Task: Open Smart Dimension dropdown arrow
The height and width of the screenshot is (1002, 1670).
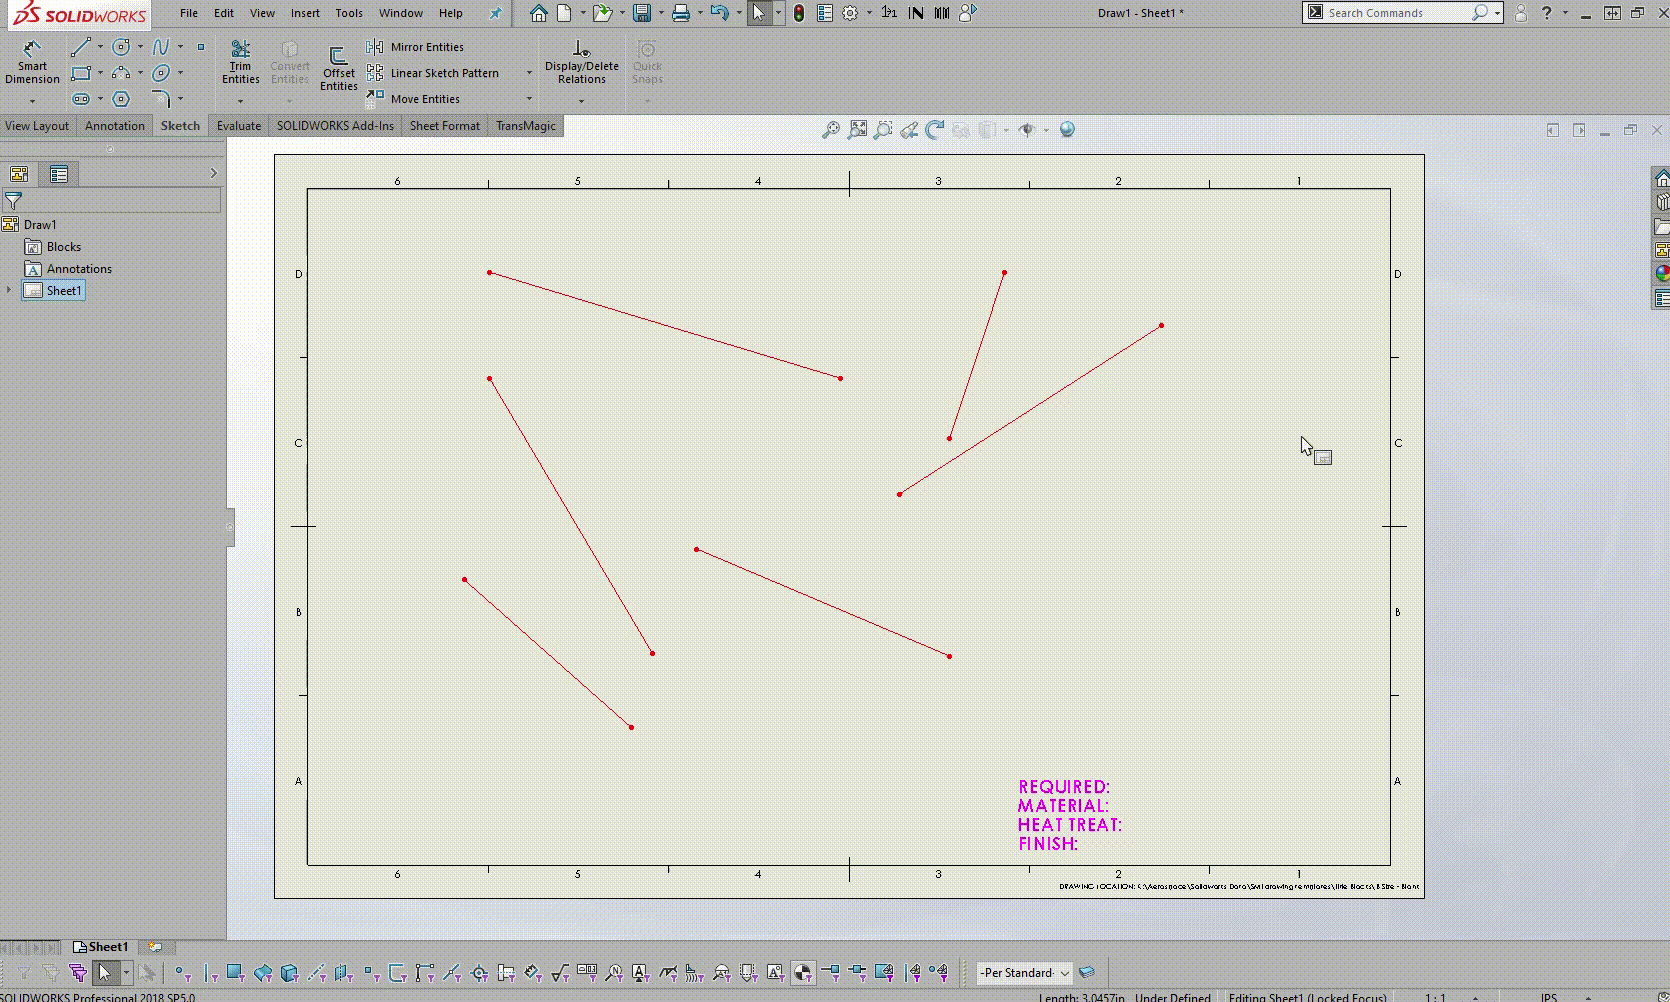Action: (x=32, y=100)
